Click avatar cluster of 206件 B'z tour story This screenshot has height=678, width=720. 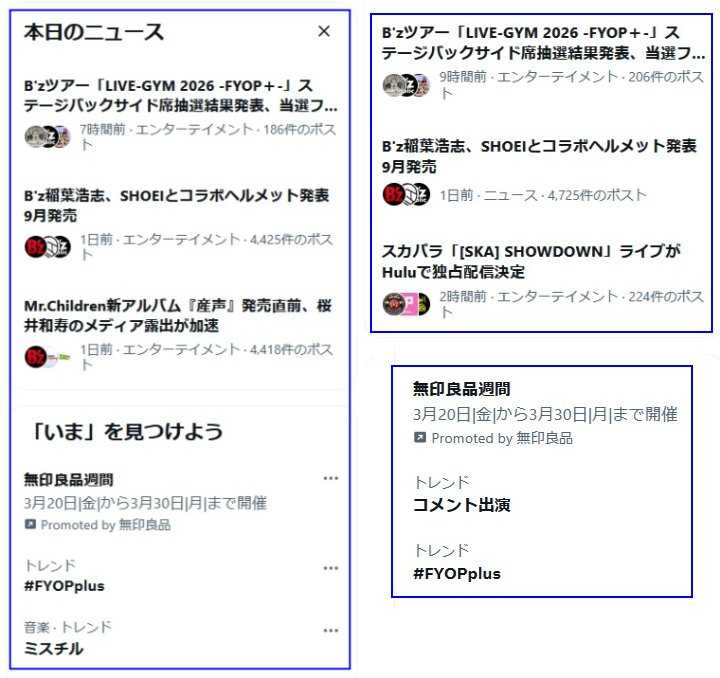pos(406,84)
